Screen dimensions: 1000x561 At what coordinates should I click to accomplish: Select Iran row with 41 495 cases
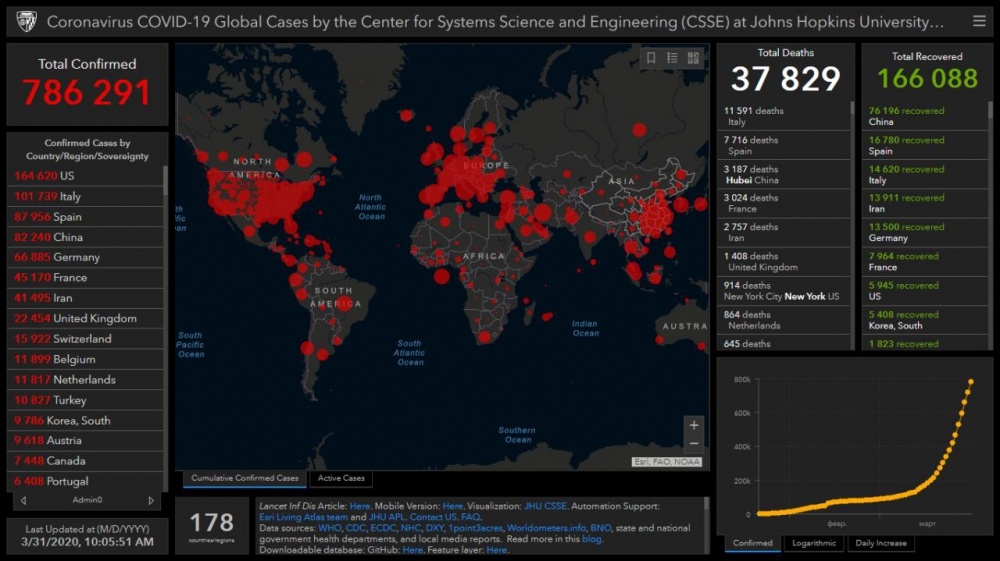tap(85, 298)
